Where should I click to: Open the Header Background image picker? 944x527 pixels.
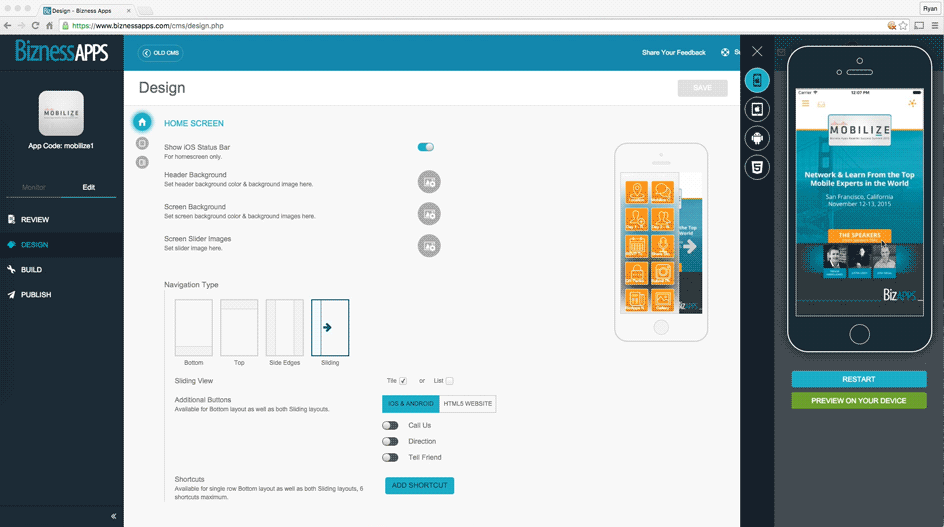[x=429, y=182]
